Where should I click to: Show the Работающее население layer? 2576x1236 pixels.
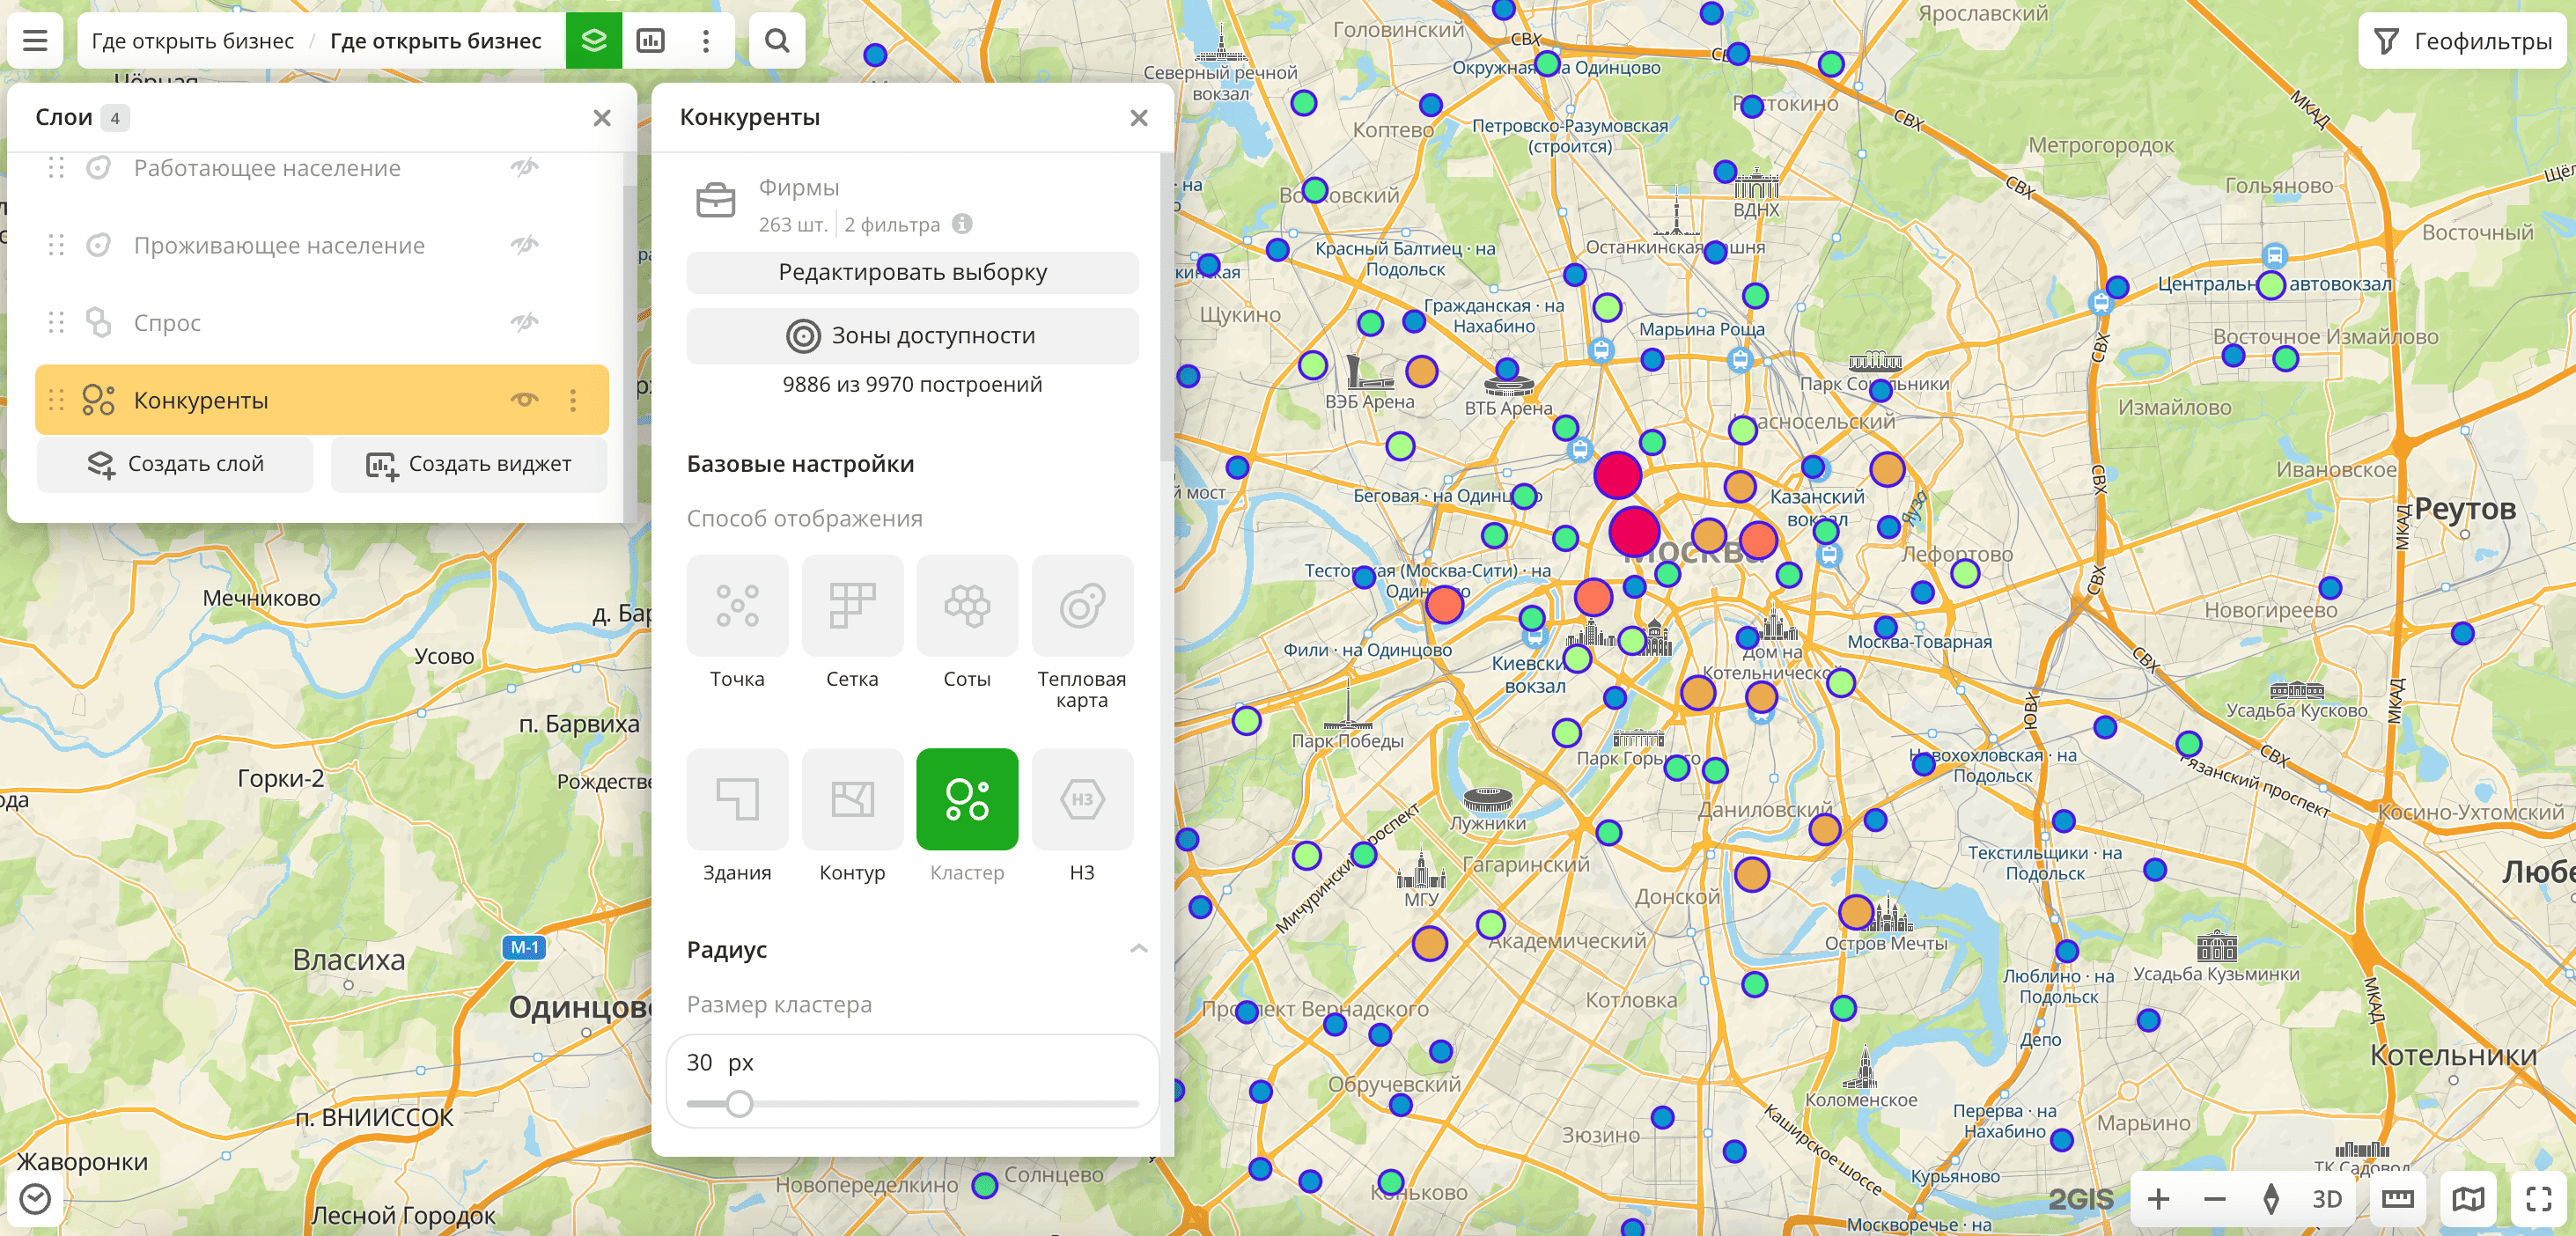point(525,167)
